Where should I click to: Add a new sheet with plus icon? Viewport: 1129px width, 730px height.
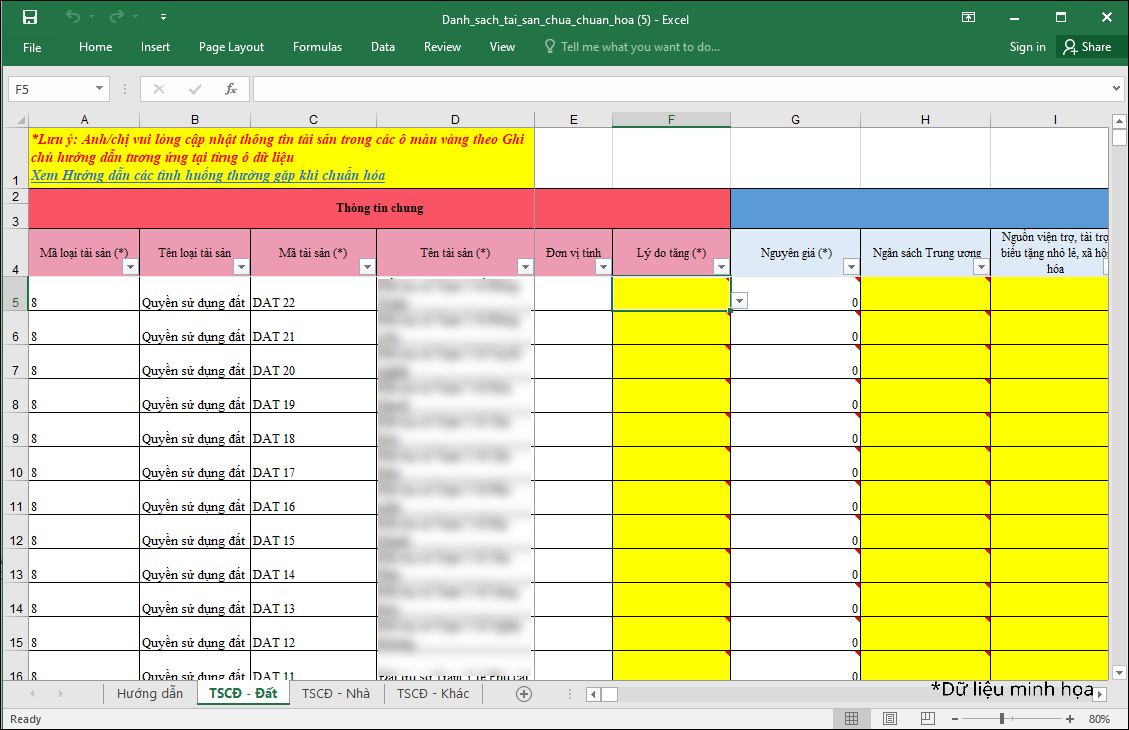pyautogui.click(x=524, y=694)
